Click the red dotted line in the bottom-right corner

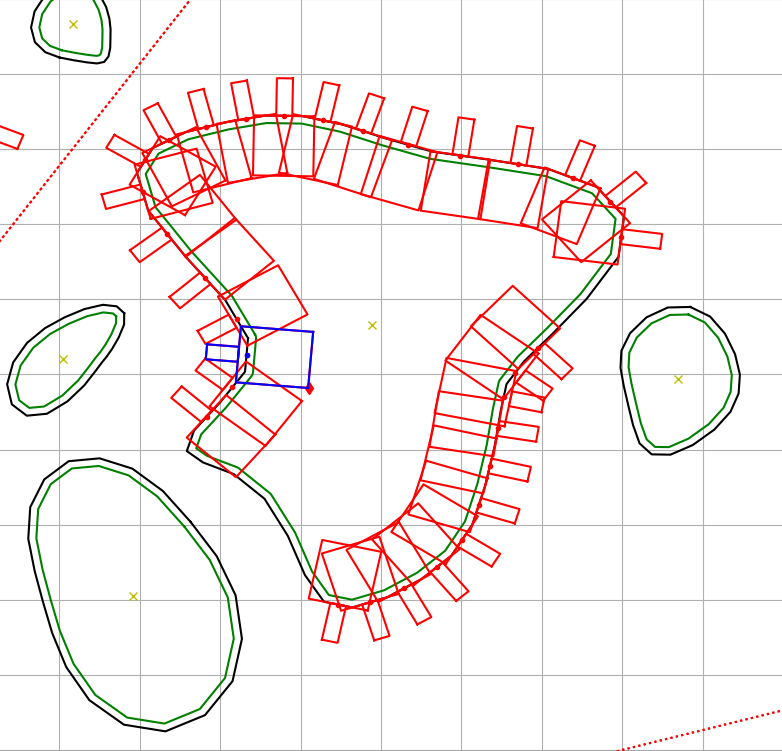pyautogui.click(x=699, y=731)
